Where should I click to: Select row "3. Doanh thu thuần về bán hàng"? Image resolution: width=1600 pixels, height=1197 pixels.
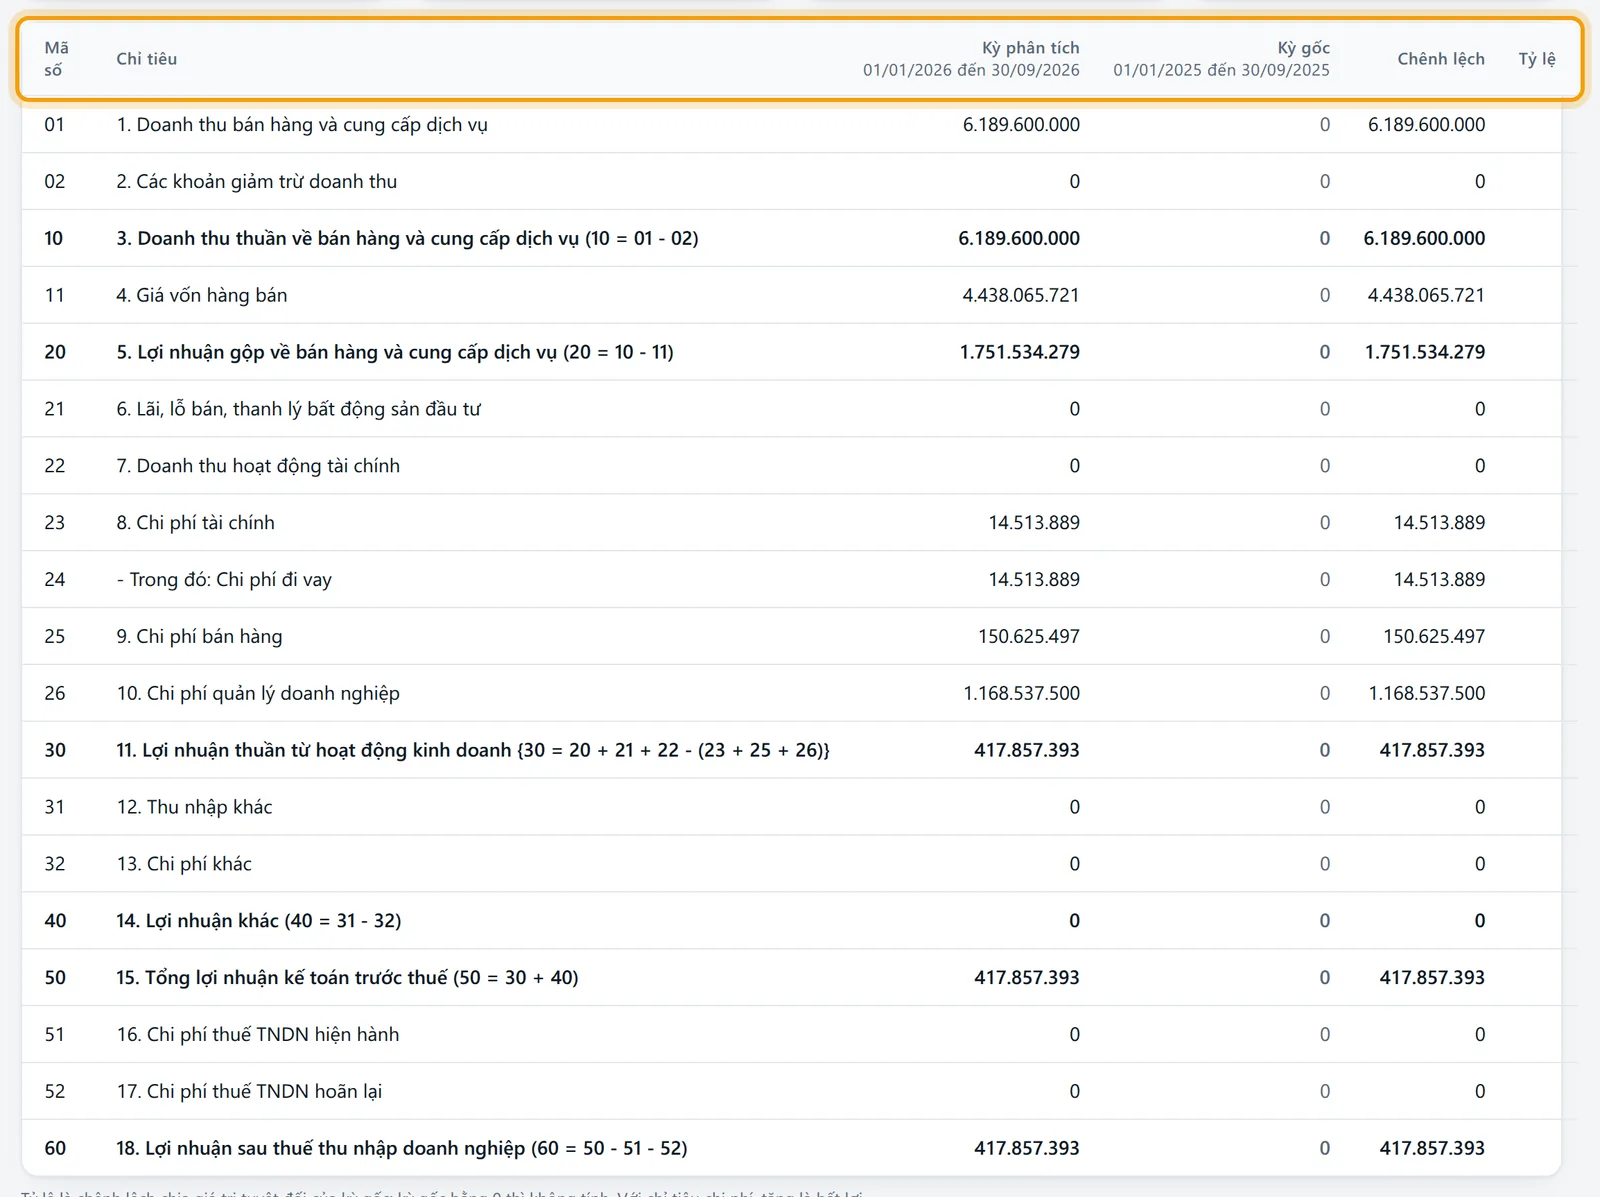pos(791,238)
